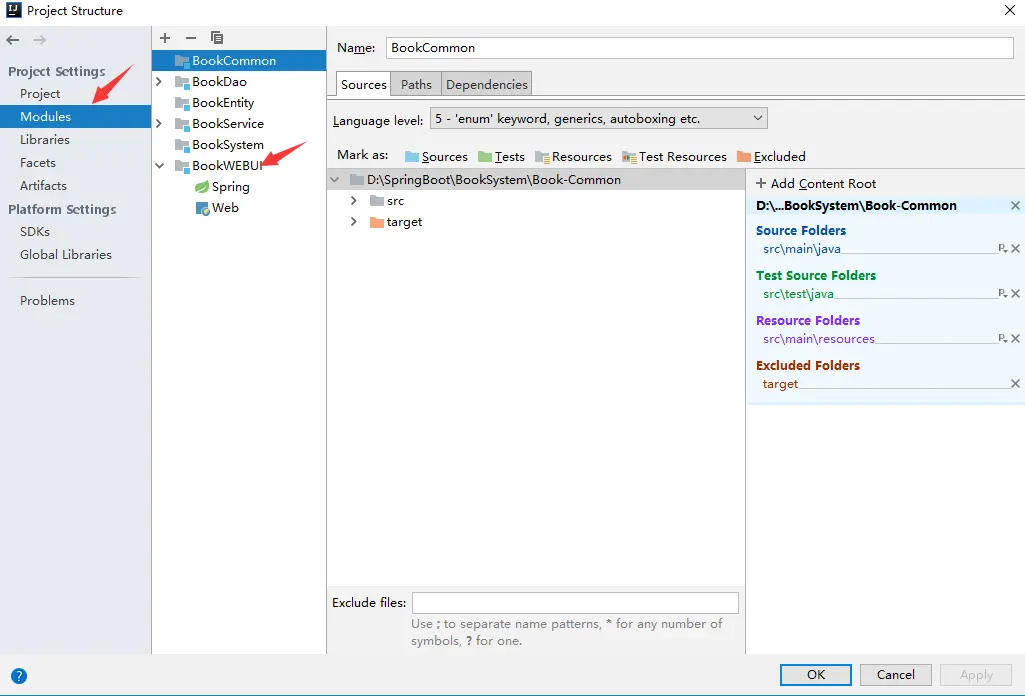
Task: Select the Web facet under BookWEBUI
Action: [x=217, y=208]
